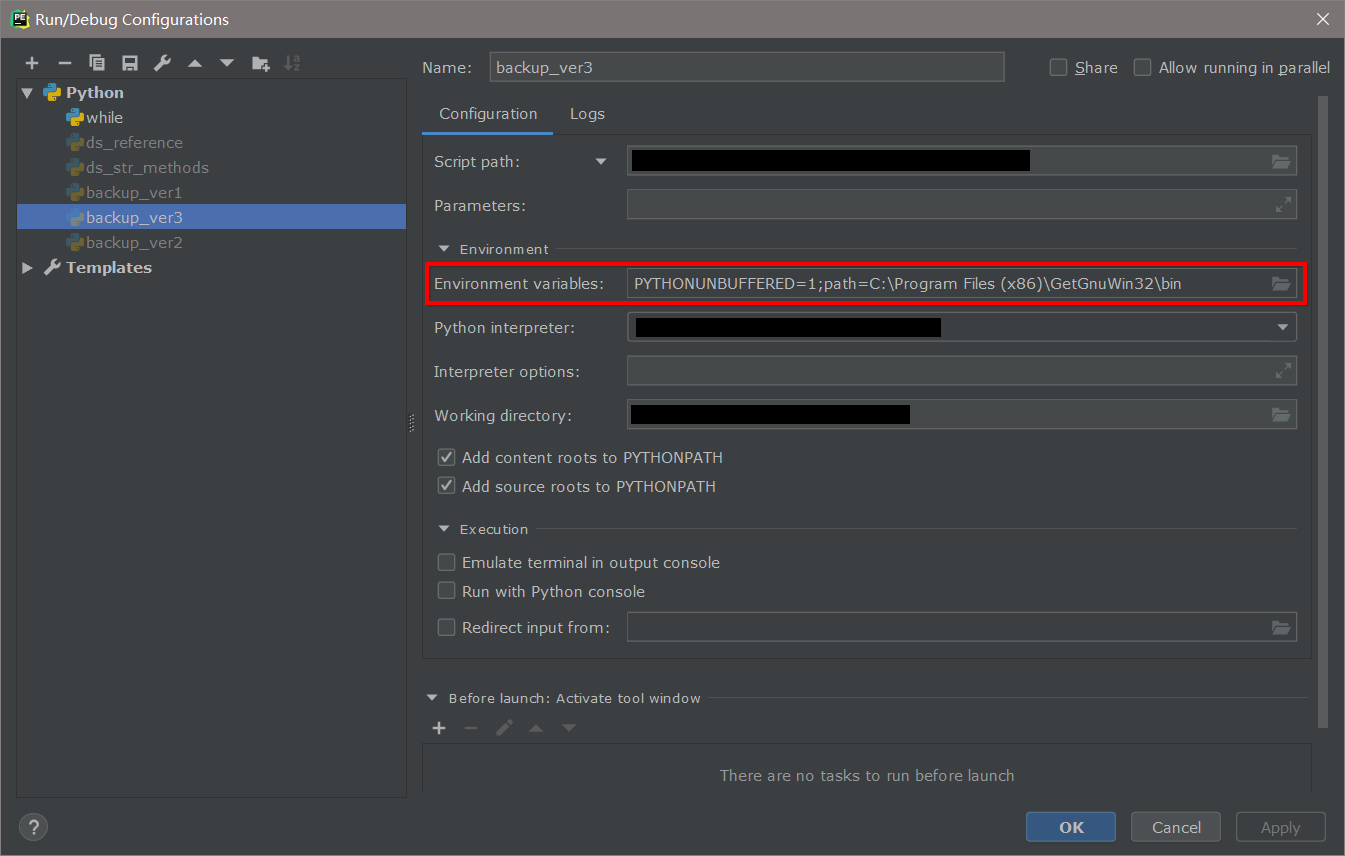Viewport: 1345px width, 856px height.
Task: Expand the Parameters field editor
Action: [x=1283, y=204]
